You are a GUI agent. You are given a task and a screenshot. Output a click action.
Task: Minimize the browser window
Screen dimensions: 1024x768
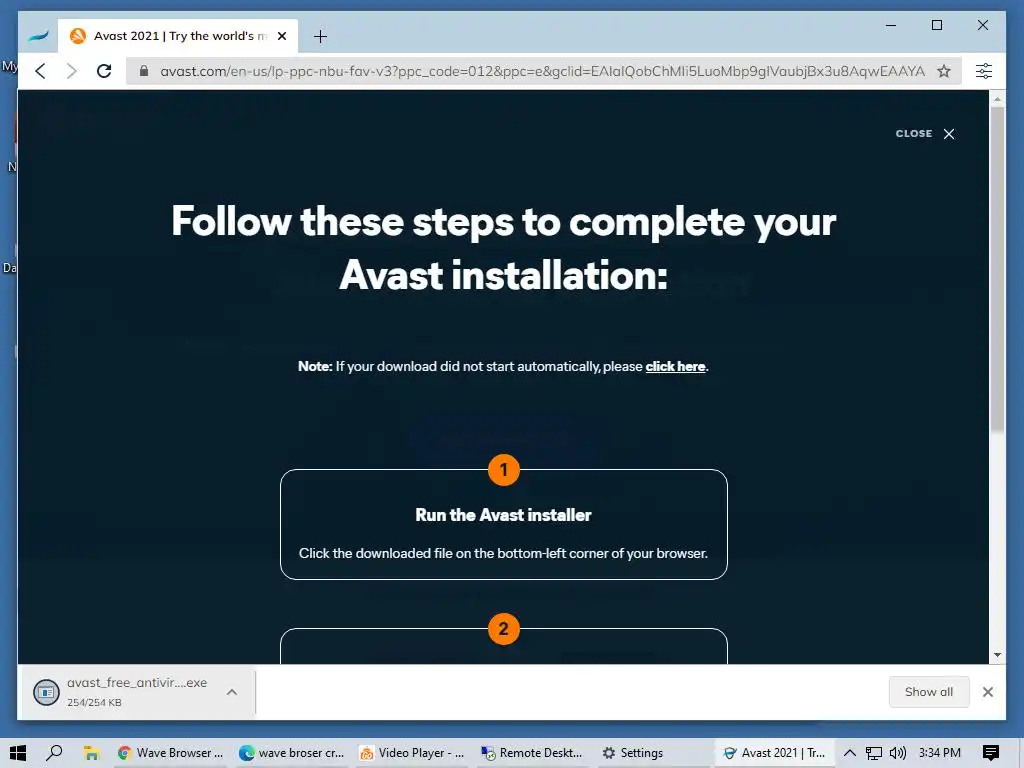(x=891, y=25)
